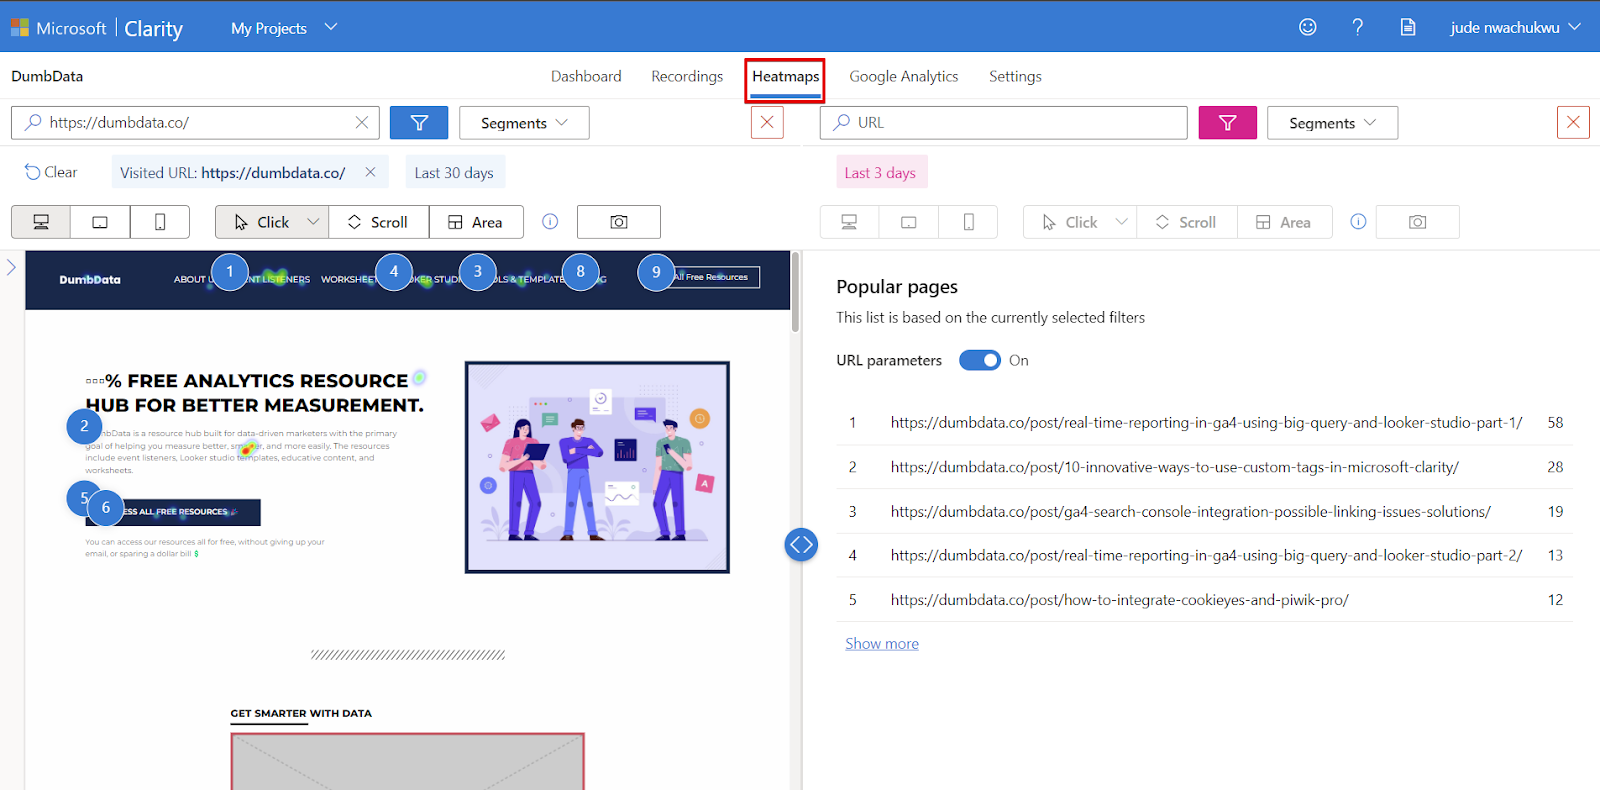Take a heatmap screenshot with camera button
Viewport: 1600px width, 790px height.
tap(619, 222)
